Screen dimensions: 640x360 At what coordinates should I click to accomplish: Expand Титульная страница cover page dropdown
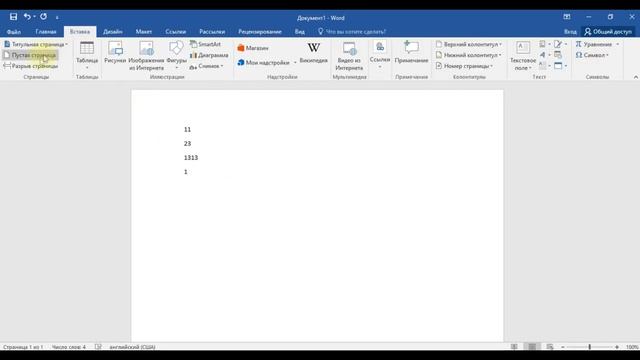36,44
